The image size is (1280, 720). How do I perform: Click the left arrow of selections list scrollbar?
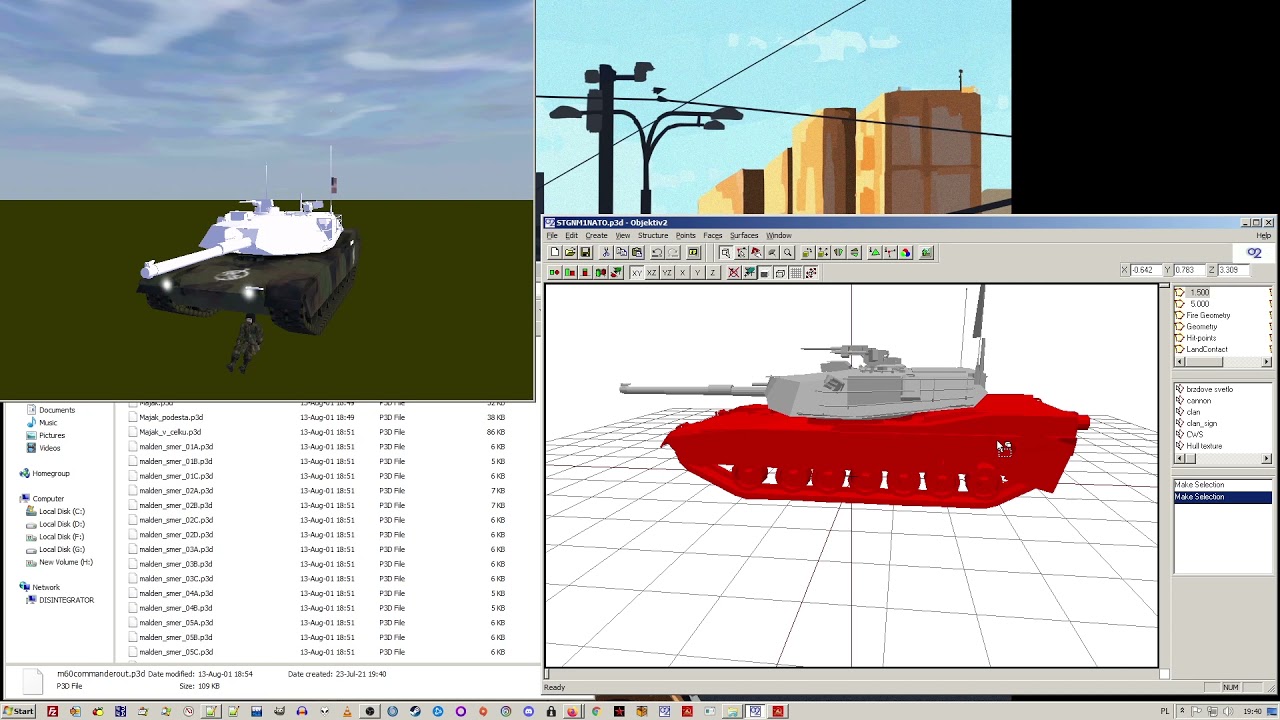pyautogui.click(x=1179, y=459)
